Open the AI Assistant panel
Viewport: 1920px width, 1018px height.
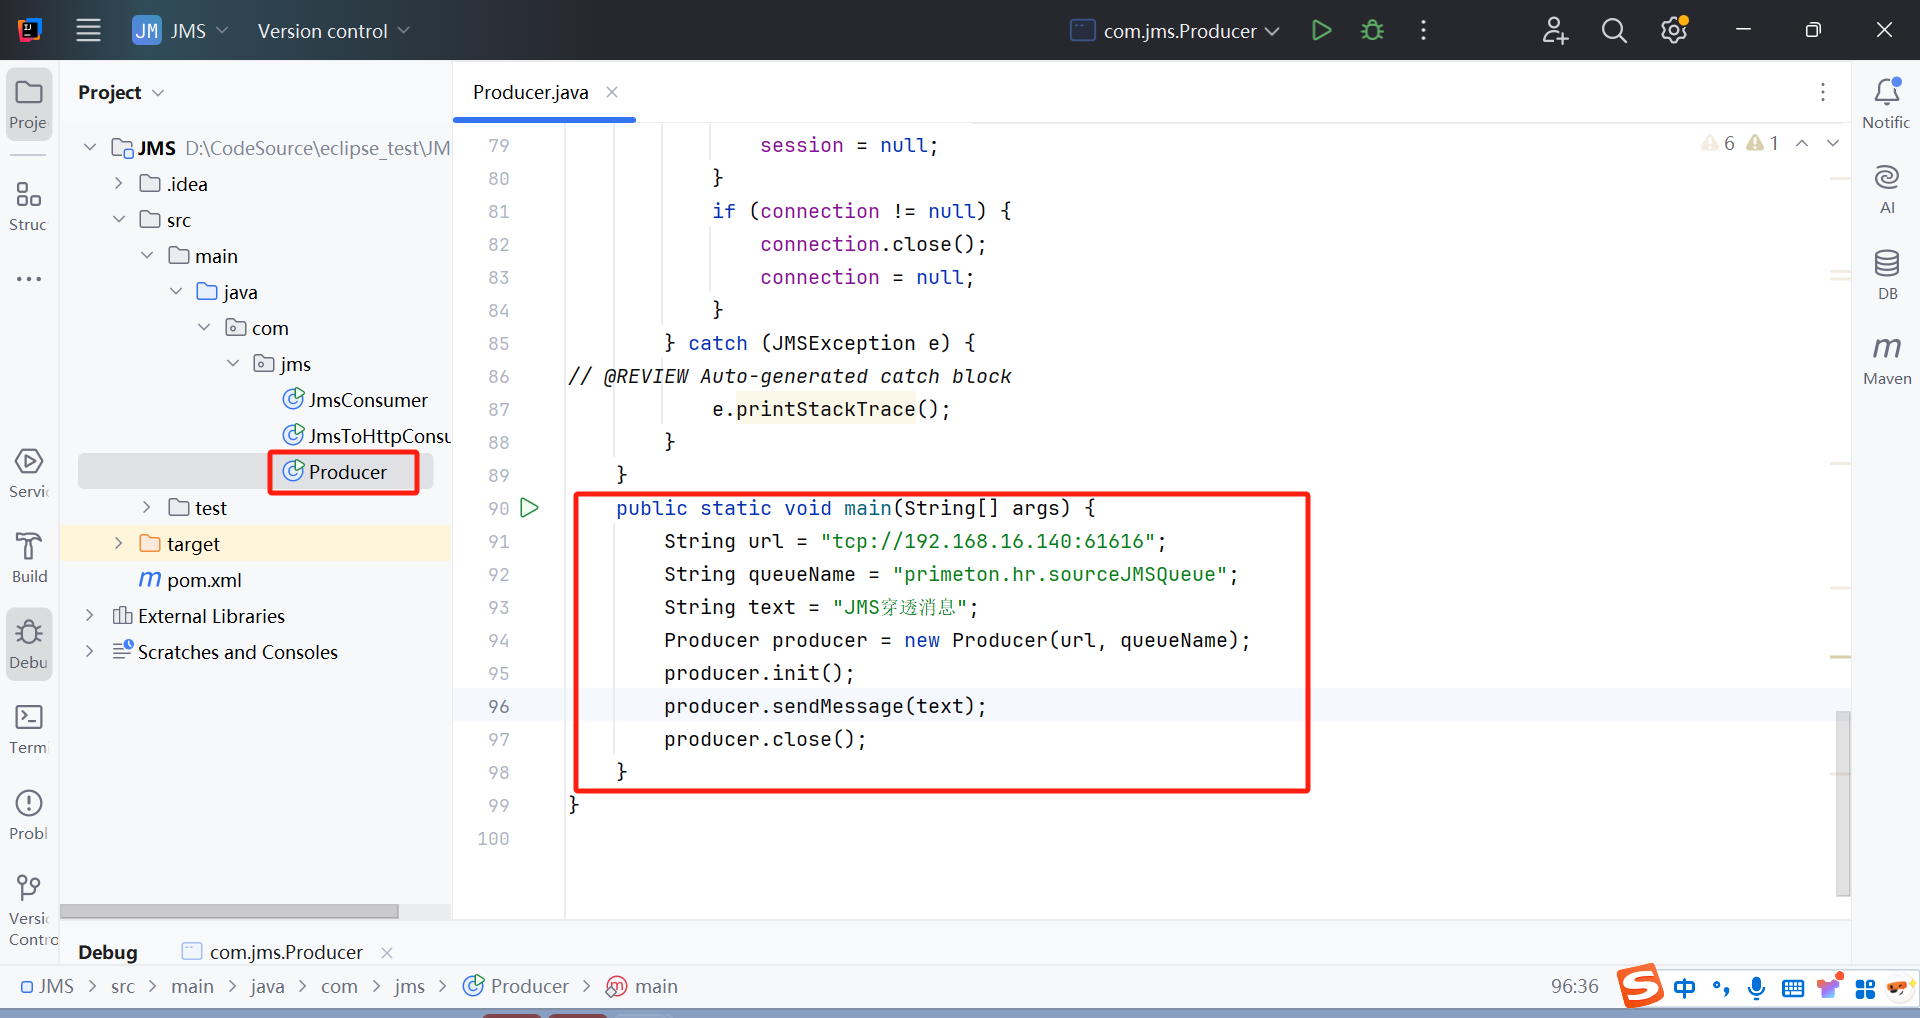tap(1886, 188)
